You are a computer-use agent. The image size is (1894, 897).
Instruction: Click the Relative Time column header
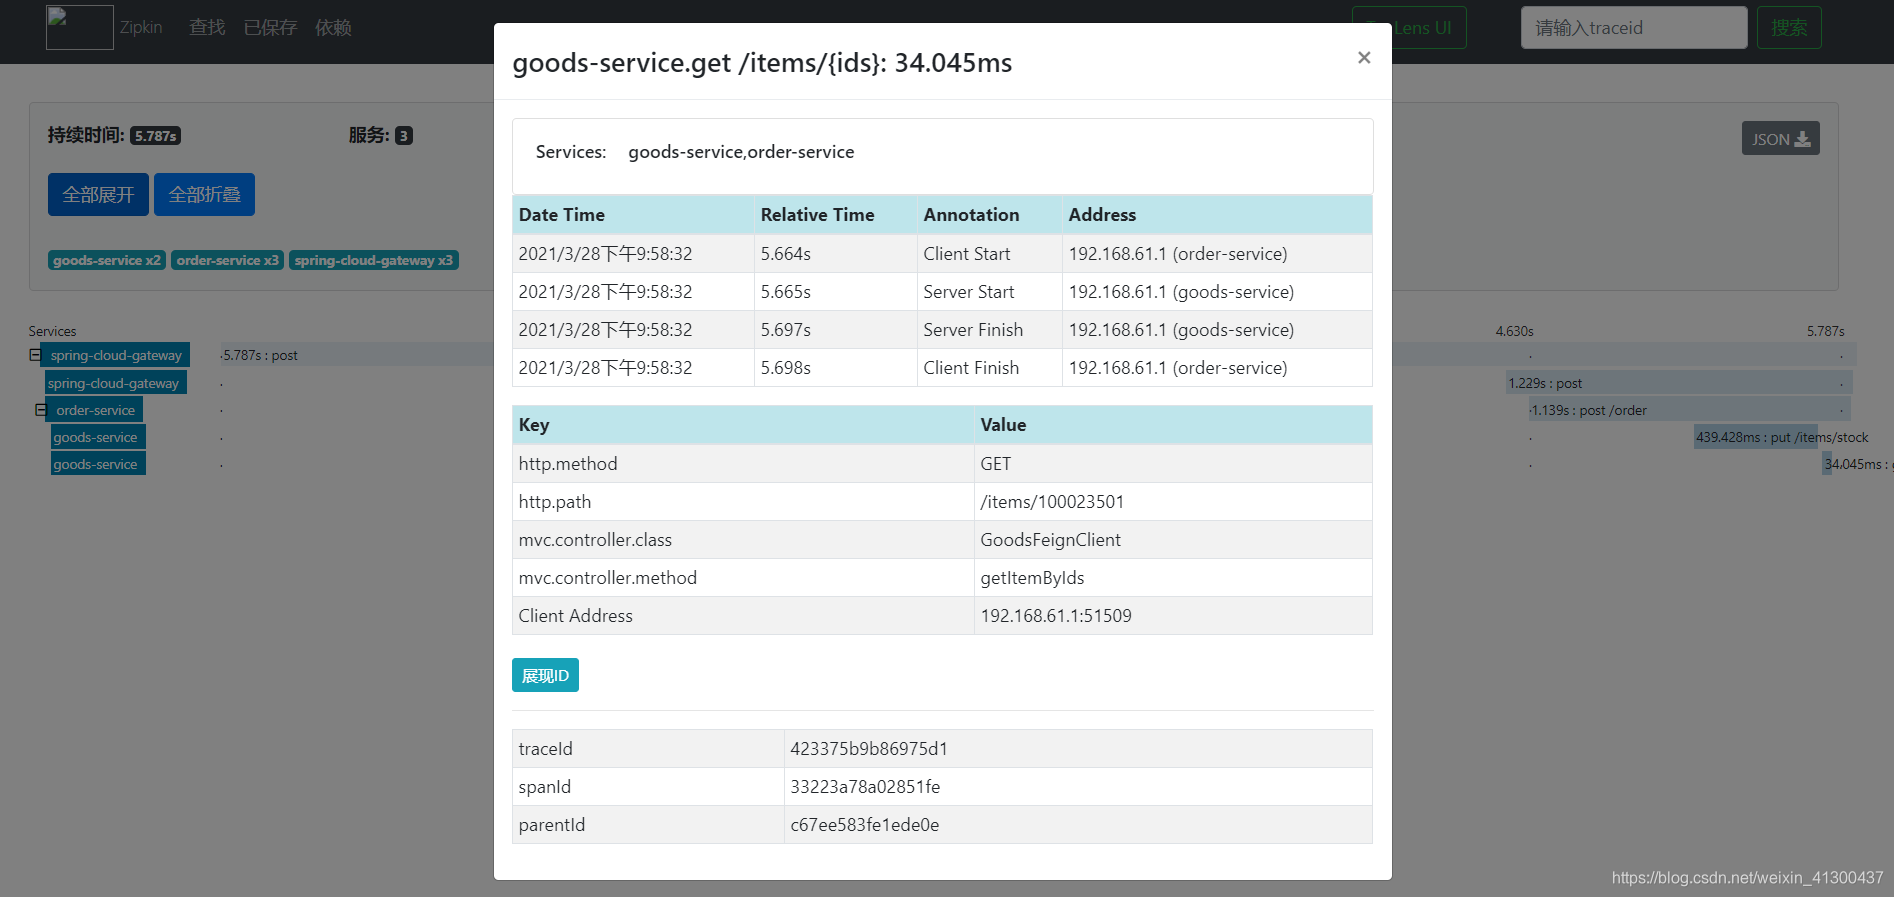point(835,215)
